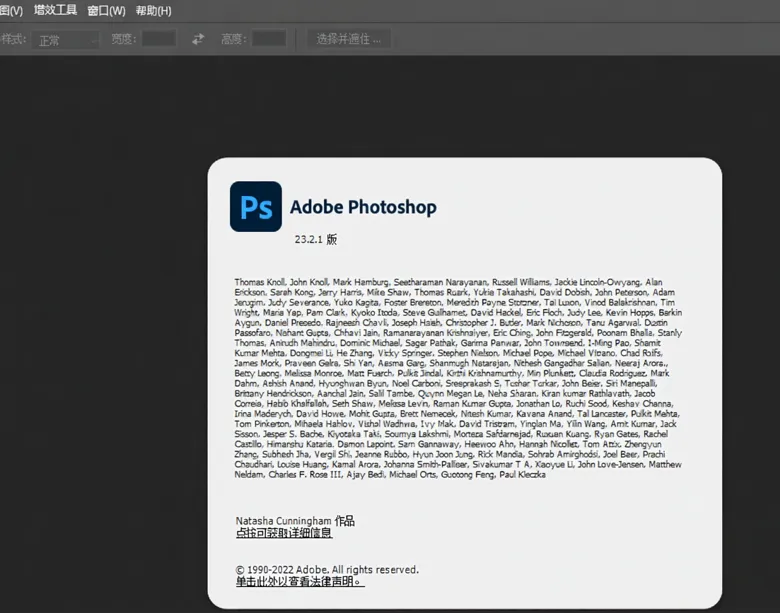
Task: Click the 23.2.1 版 version text
Action: 315,239
